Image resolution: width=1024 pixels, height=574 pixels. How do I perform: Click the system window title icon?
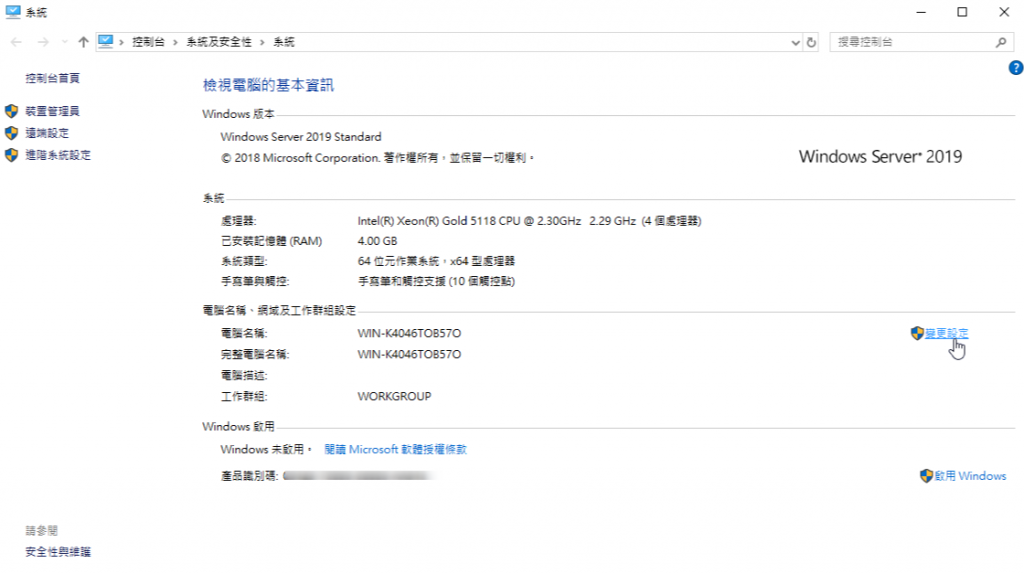pyautogui.click(x=12, y=12)
